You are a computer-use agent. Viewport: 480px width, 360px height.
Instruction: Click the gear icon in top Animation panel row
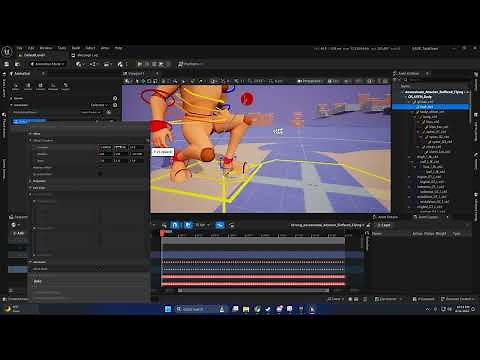[115, 98]
